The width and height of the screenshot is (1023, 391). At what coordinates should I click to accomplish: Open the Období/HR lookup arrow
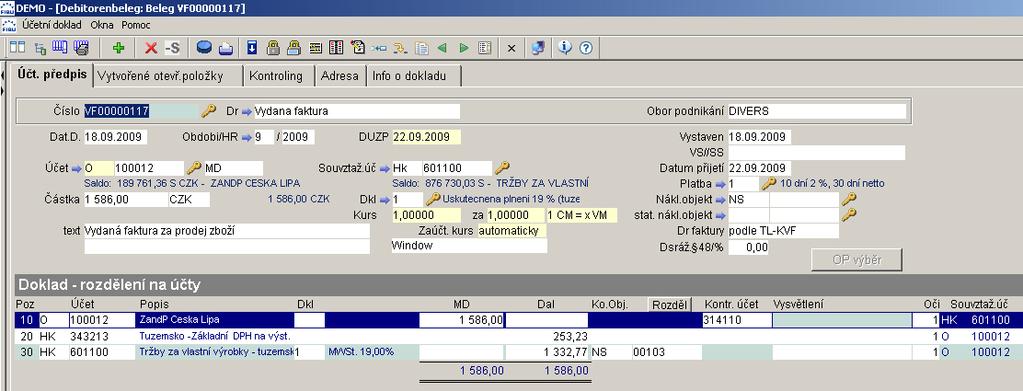(247, 138)
